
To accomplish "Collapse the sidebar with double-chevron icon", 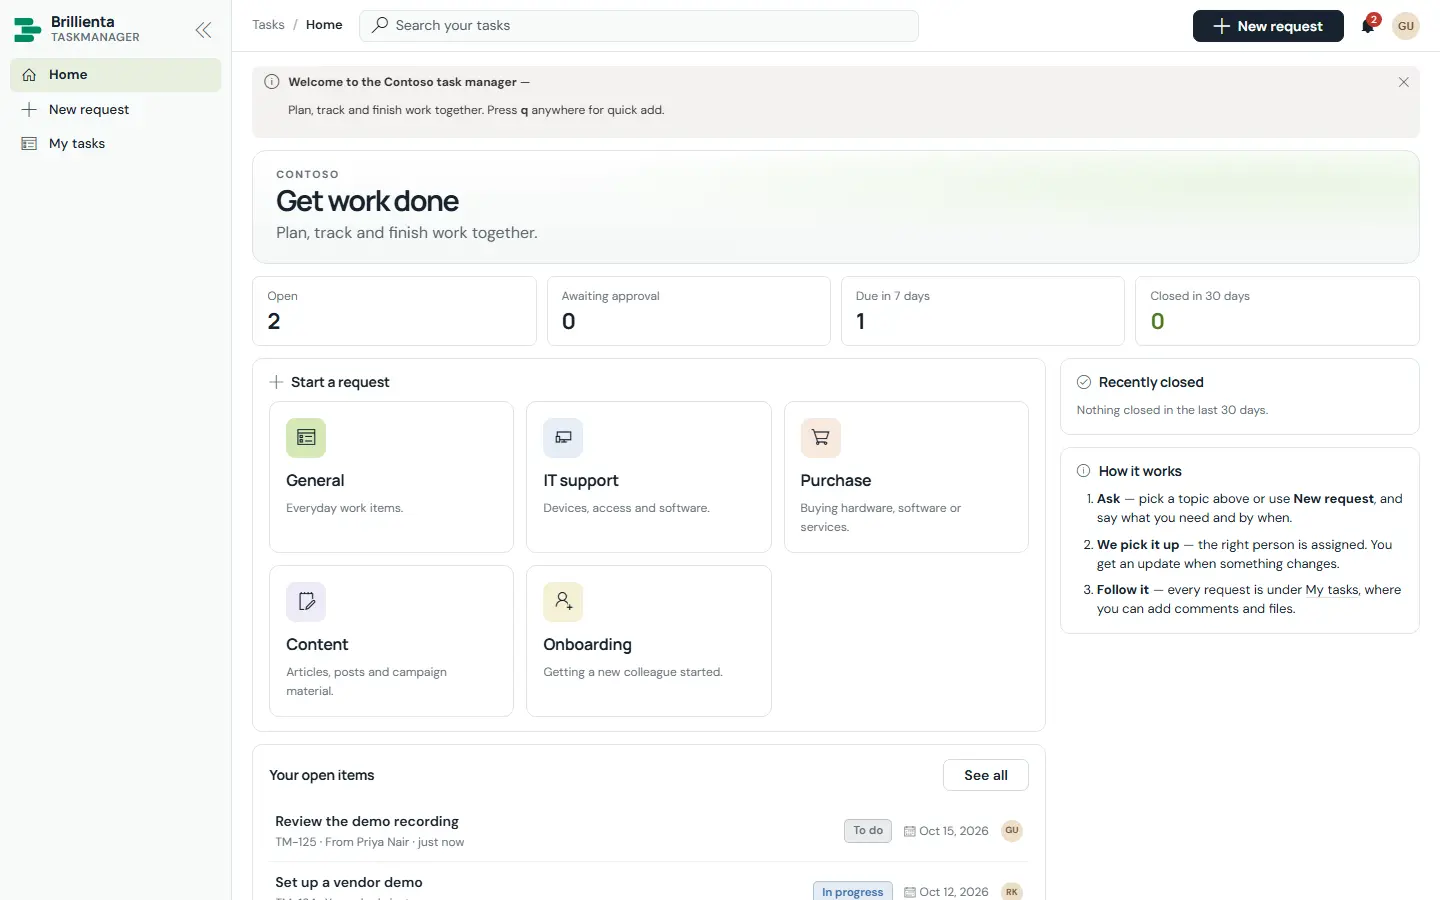I will click(x=203, y=30).
